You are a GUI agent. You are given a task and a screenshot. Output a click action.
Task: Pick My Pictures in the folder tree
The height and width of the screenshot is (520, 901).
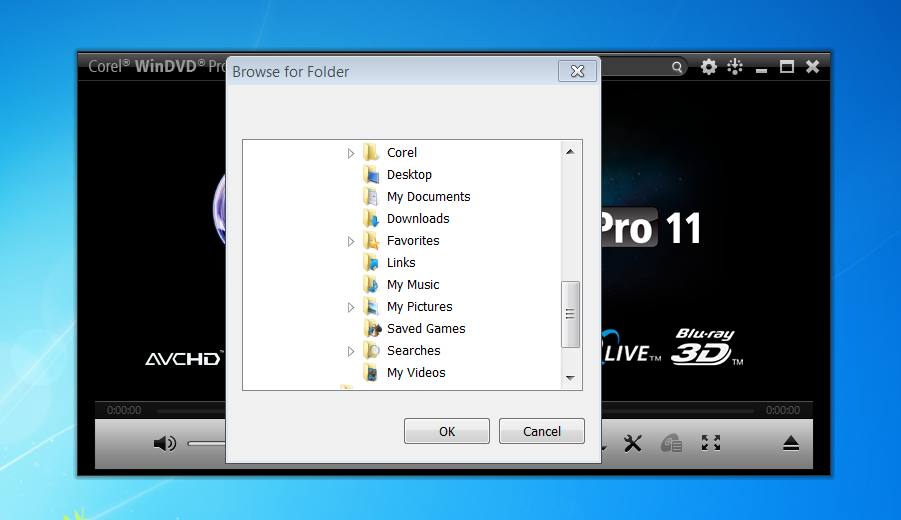coord(419,307)
